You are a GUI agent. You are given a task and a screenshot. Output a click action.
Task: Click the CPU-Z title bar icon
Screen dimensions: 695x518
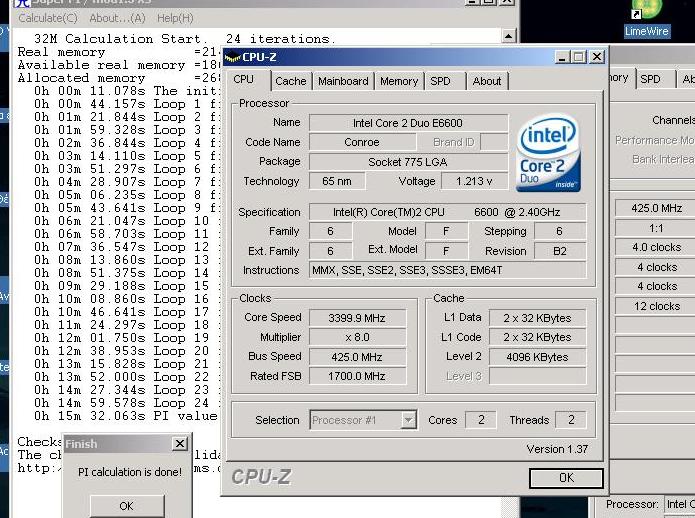tap(232, 57)
